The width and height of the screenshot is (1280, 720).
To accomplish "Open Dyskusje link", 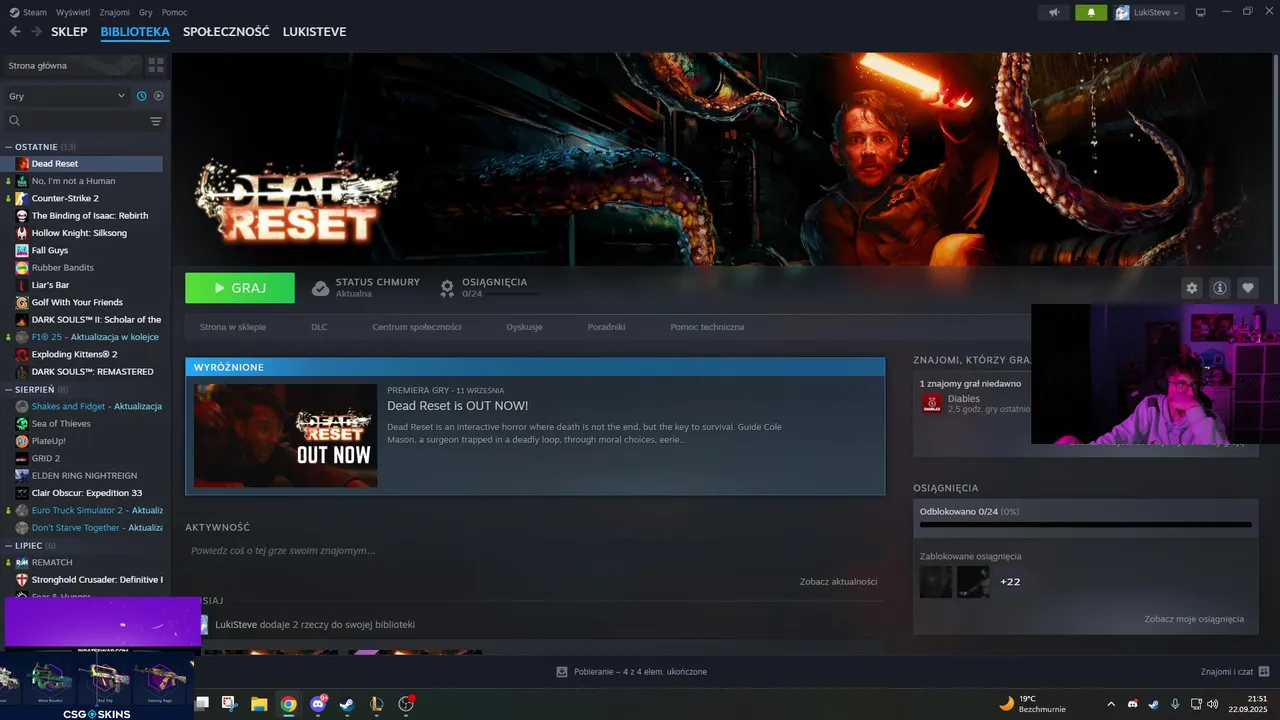I will (x=524, y=327).
